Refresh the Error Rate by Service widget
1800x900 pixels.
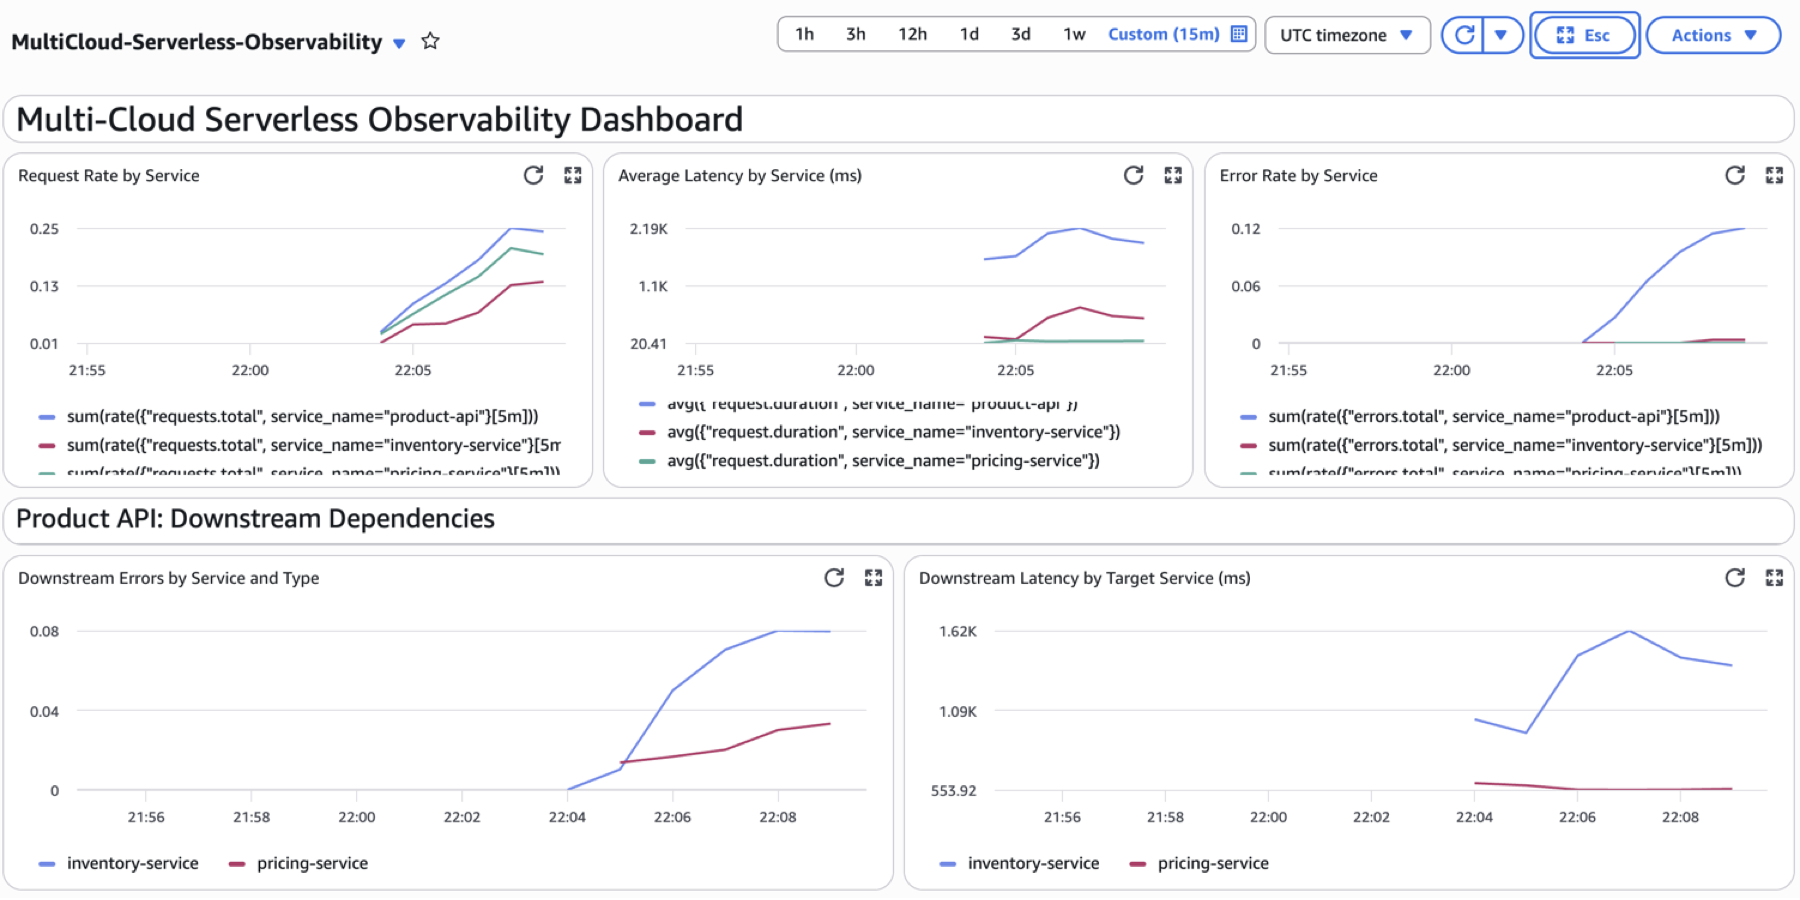click(x=1735, y=176)
